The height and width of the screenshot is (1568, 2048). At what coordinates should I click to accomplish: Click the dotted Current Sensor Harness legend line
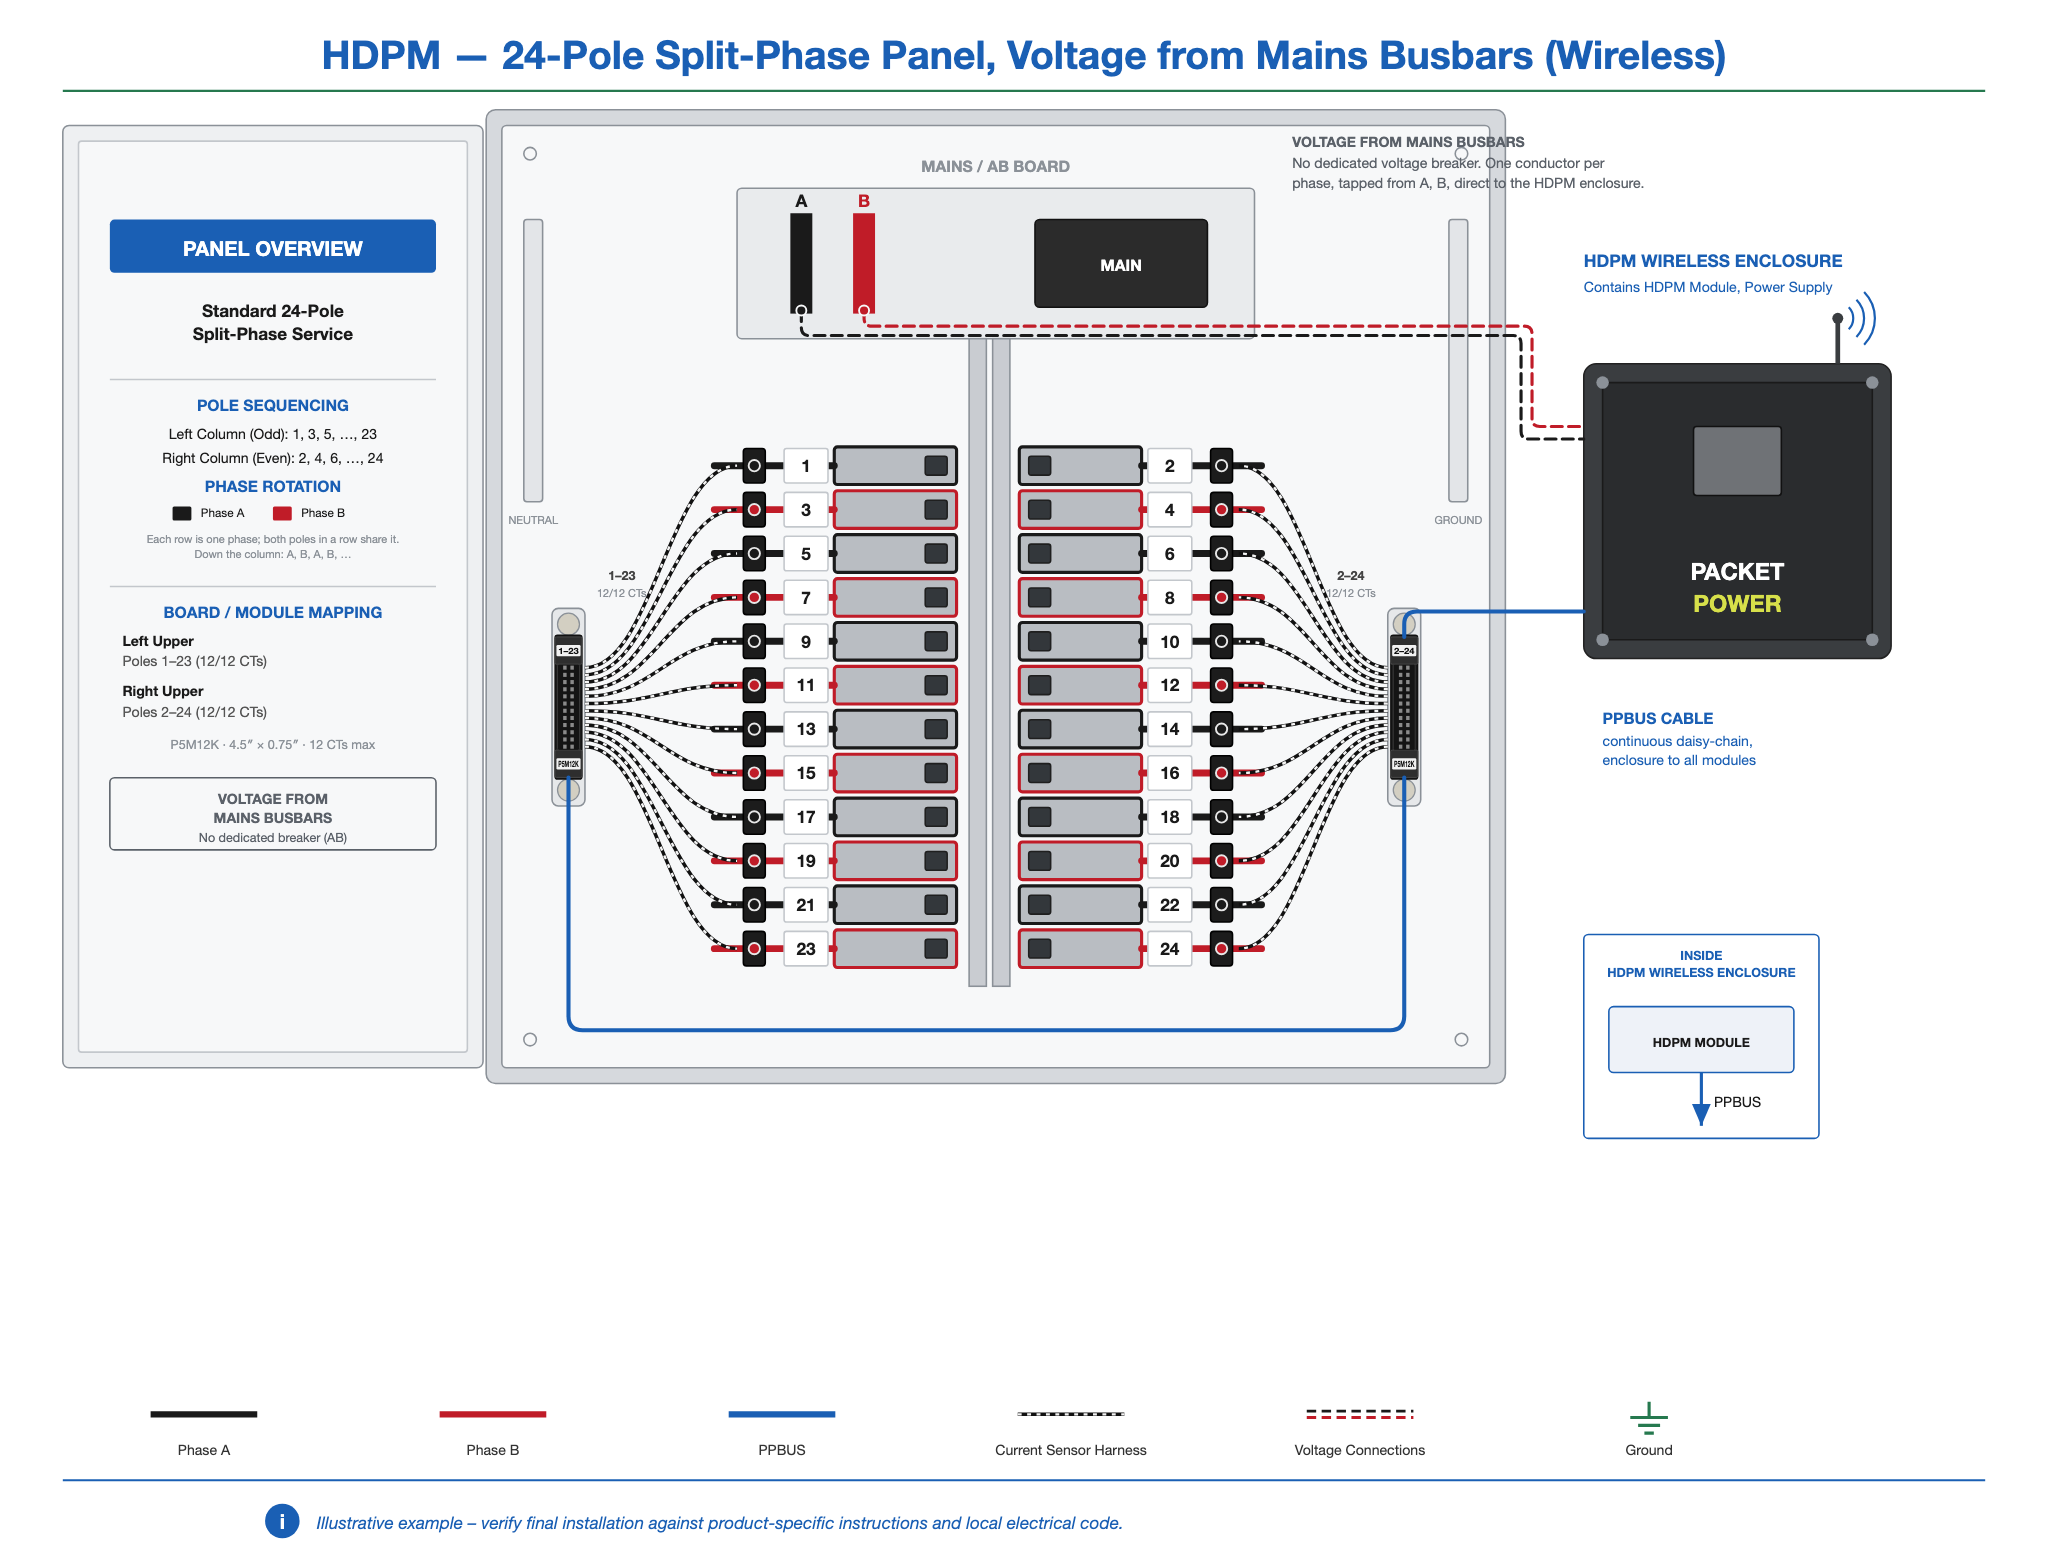pyautogui.click(x=1070, y=1414)
